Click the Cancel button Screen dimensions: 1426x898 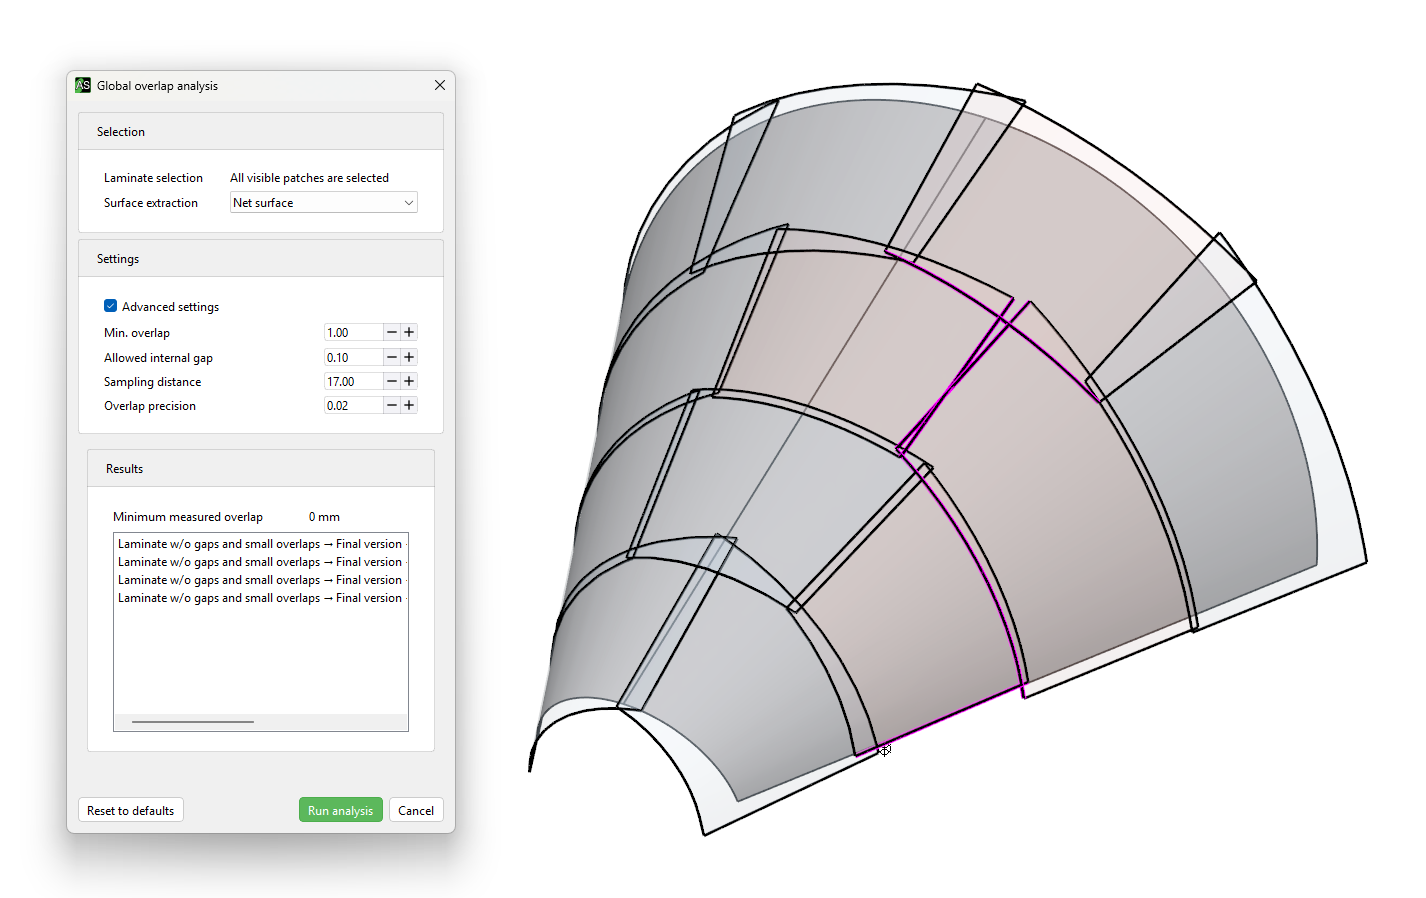pyautogui.click(x=415, y=810)
